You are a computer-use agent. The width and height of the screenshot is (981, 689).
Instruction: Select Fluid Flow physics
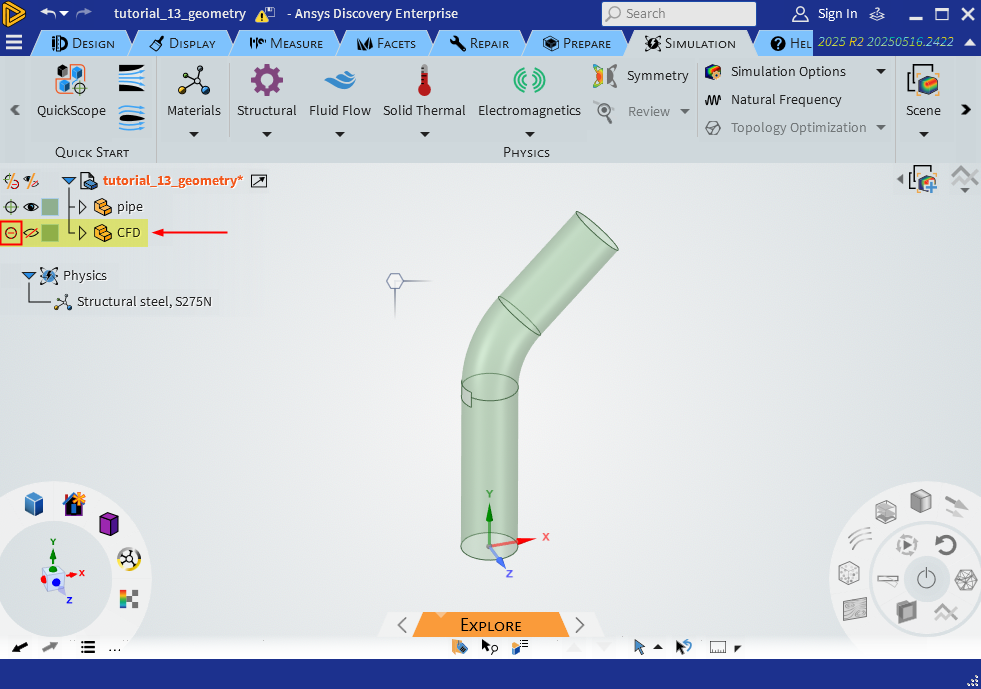tap(340, 81)
